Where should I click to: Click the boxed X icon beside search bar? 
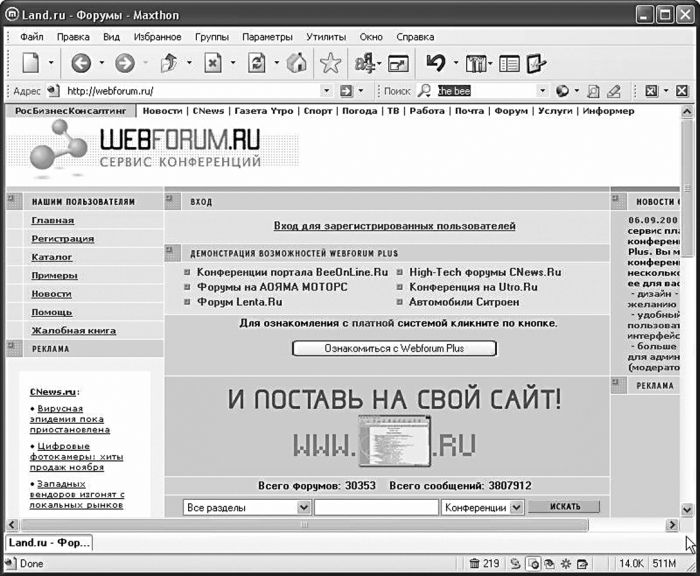[x=651, y=91]
